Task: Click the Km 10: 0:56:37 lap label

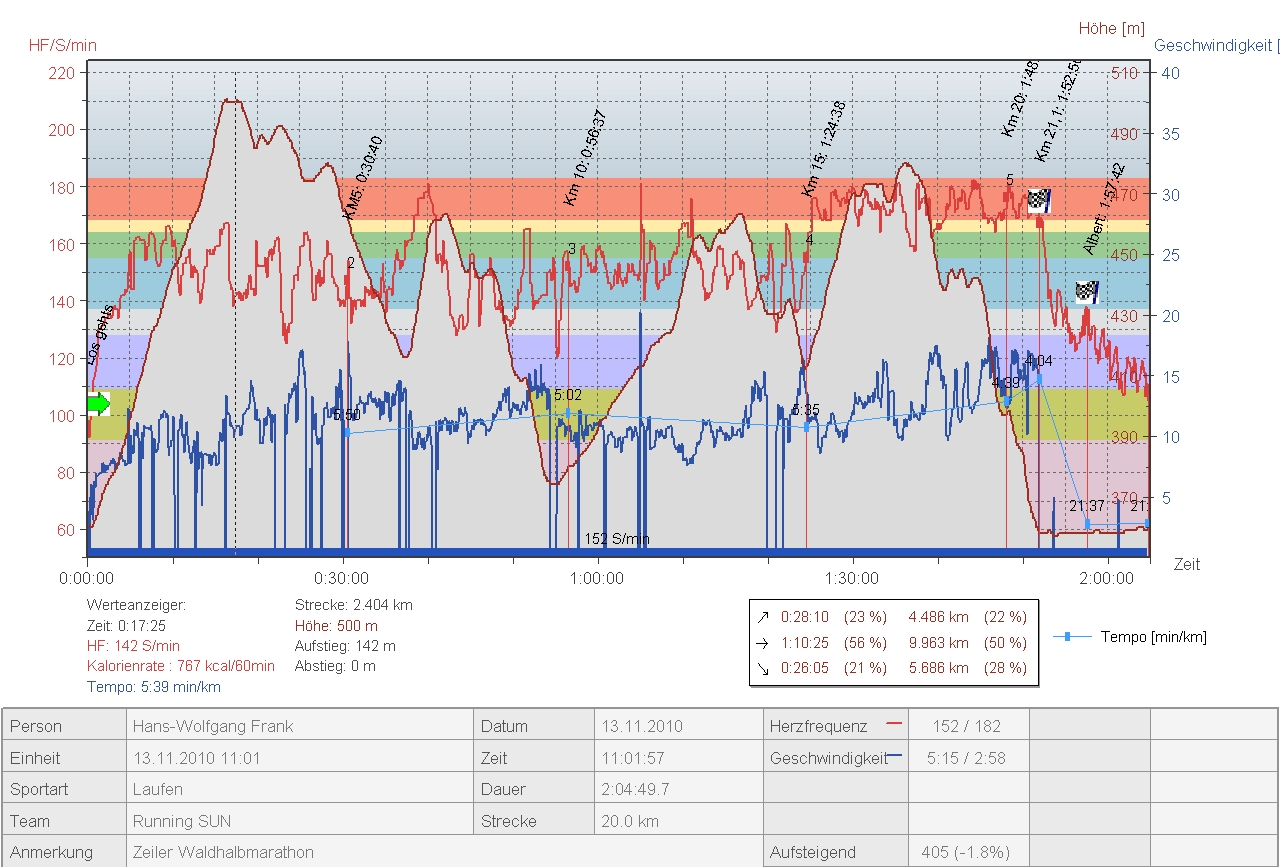Action: [x=585, y=158]
